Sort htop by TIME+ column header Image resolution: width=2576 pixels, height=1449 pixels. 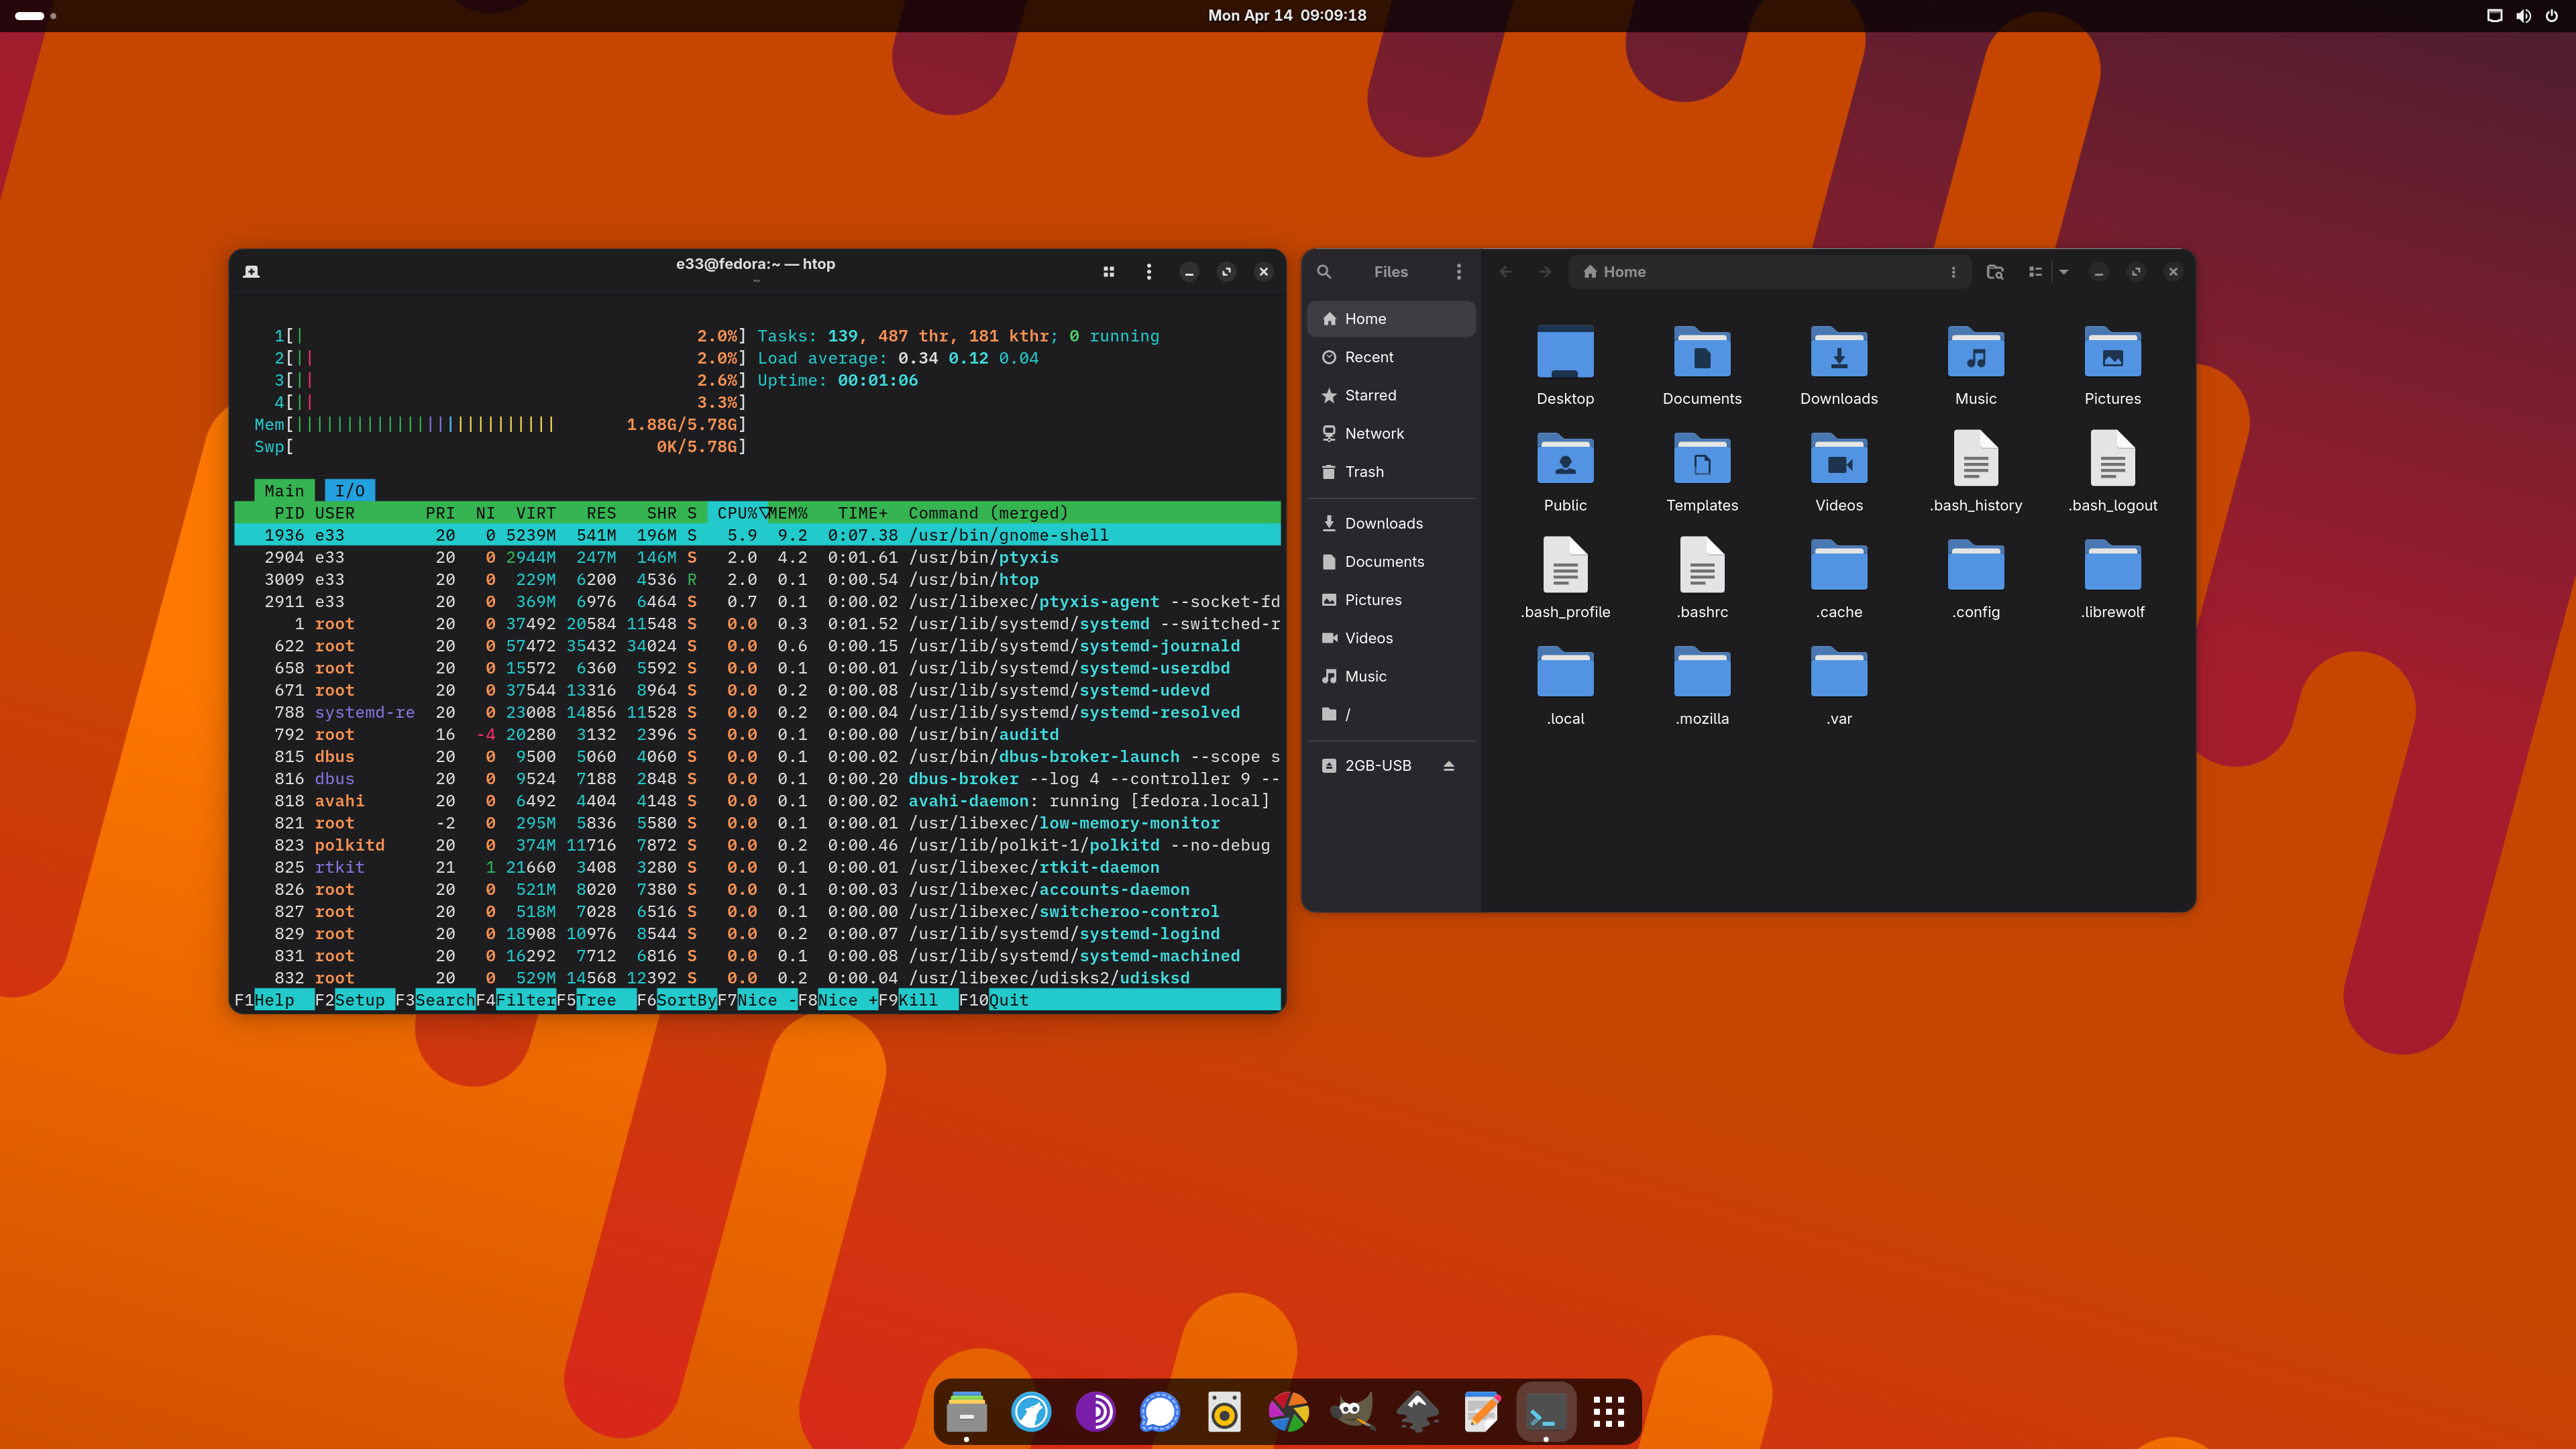tap(862, 513)
